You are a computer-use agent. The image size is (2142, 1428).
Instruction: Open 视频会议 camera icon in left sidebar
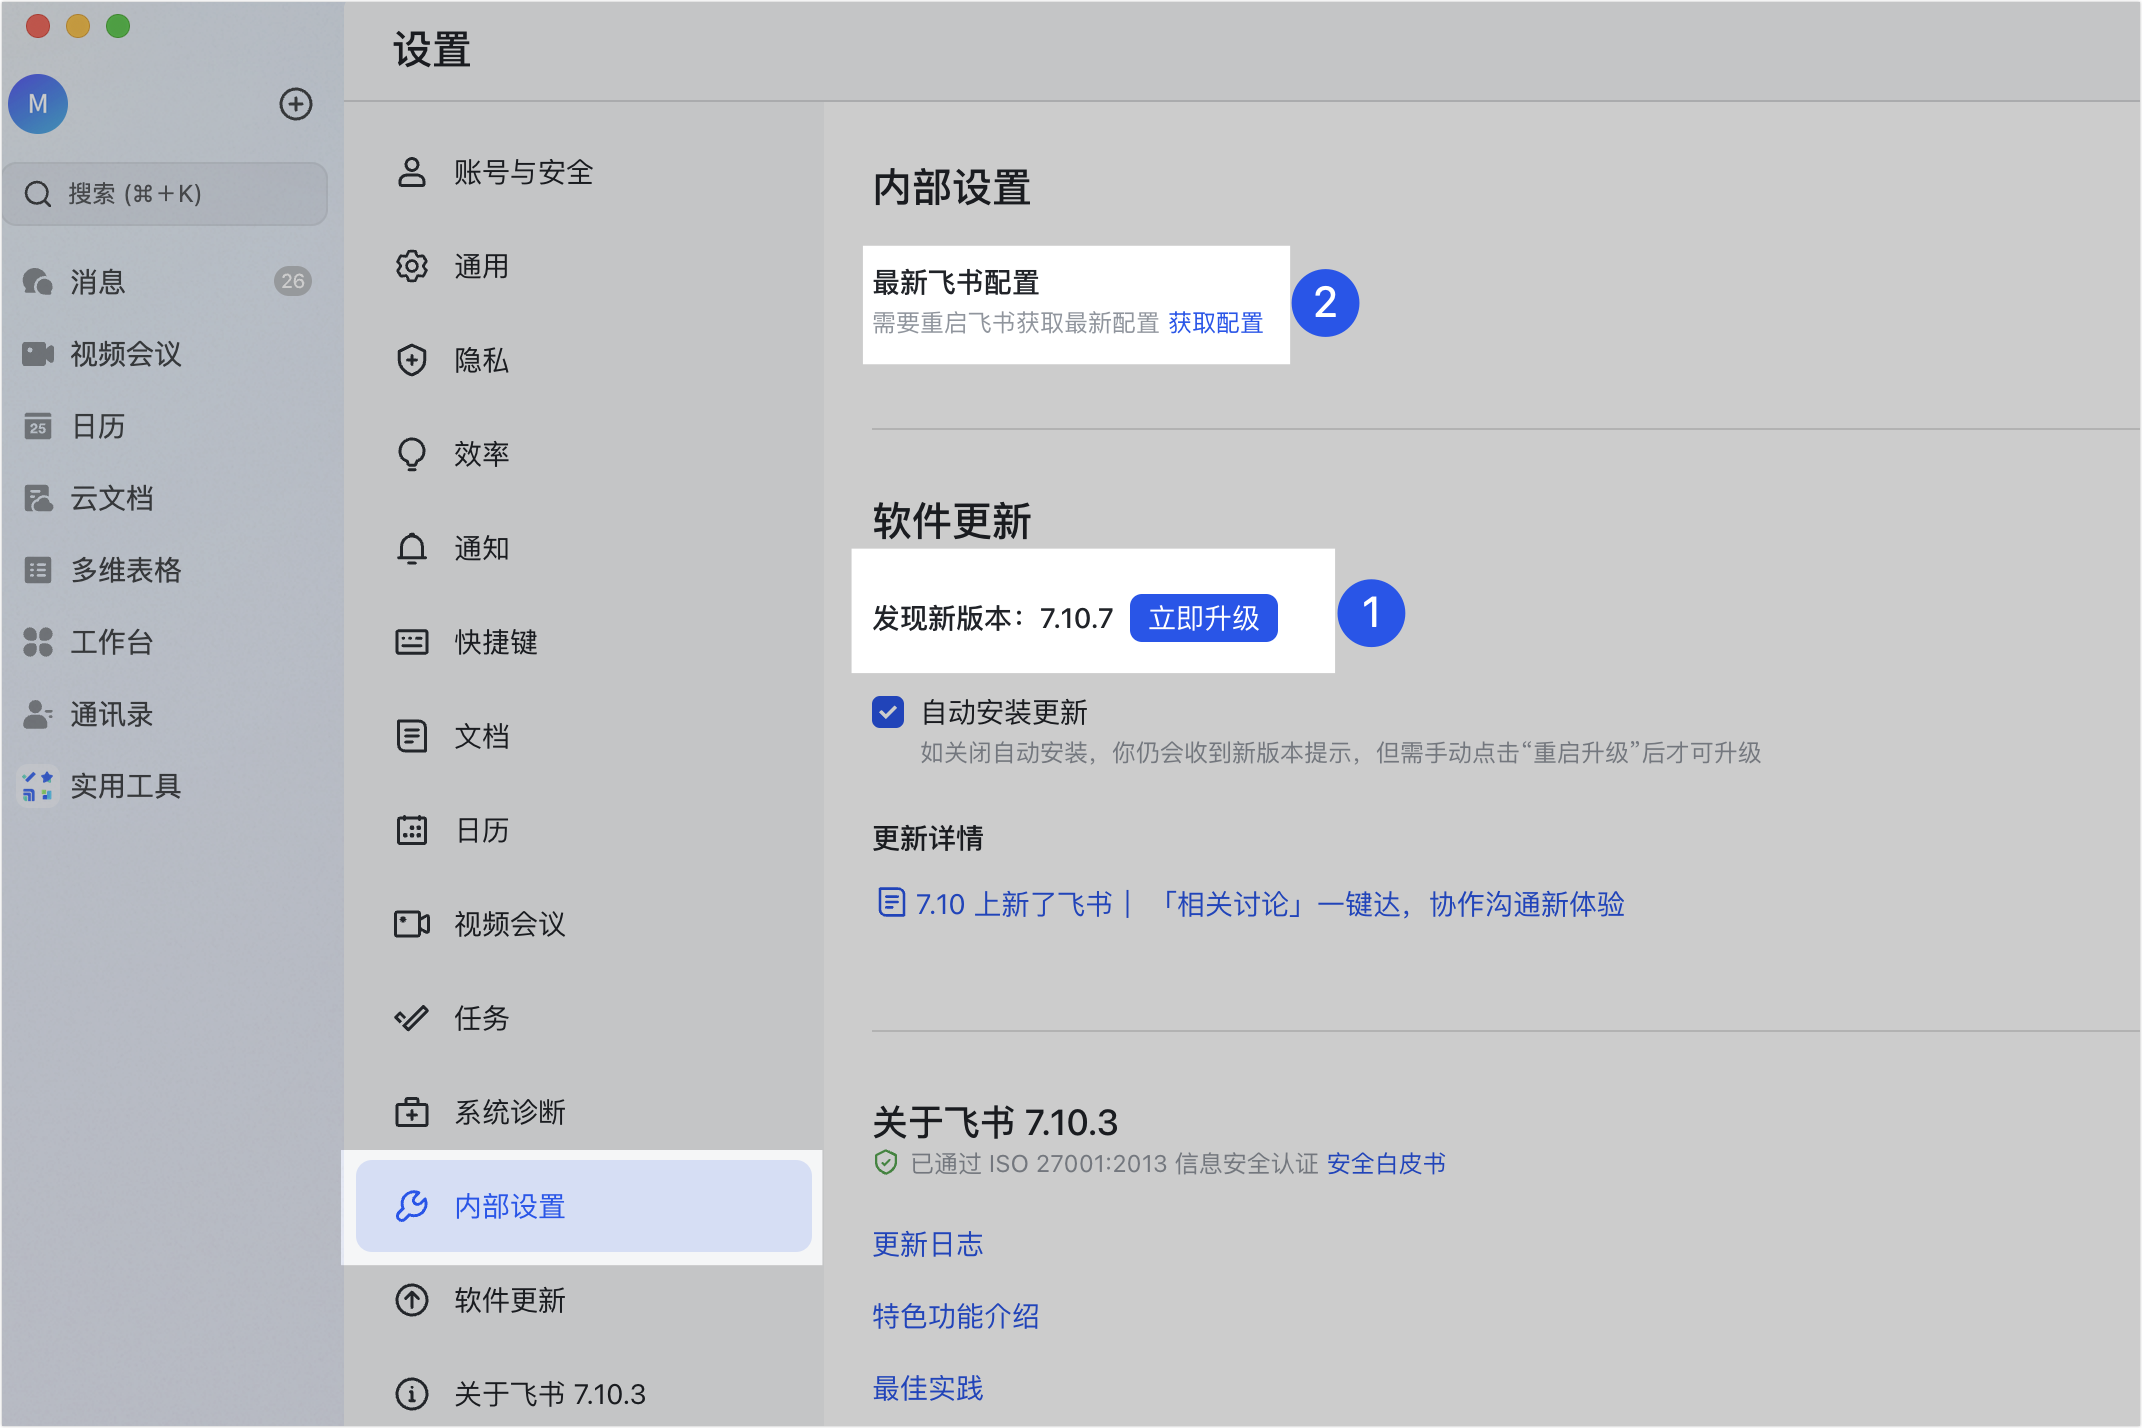(38, 354)
